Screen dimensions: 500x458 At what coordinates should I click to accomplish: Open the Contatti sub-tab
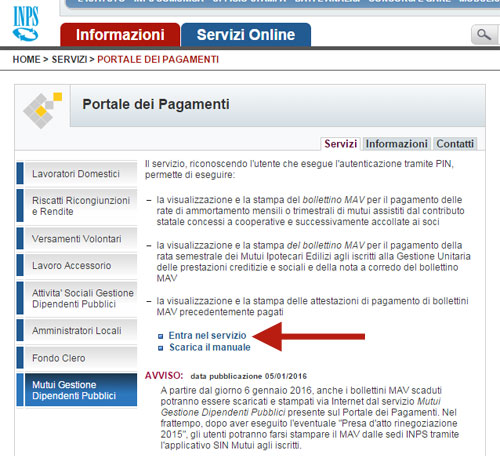pyautogui.click(x=455, y=144)
